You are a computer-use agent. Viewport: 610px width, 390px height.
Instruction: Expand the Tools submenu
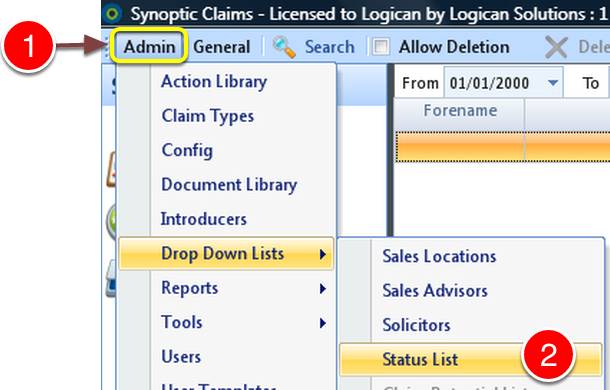pyautogui.click(x=226, y=323)
